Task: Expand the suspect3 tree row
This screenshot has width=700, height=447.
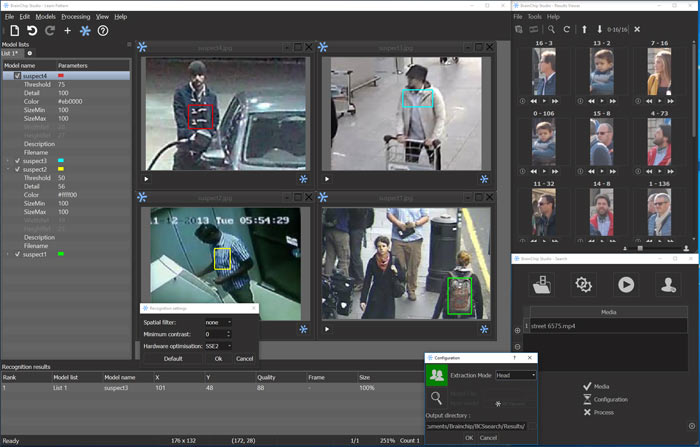Action: [8, 161]
